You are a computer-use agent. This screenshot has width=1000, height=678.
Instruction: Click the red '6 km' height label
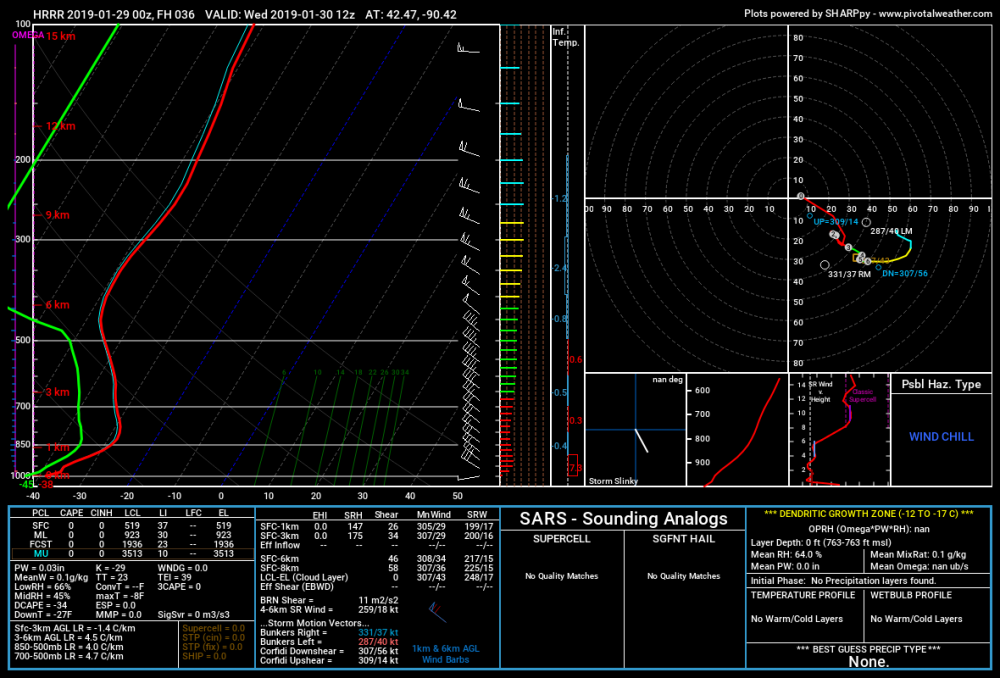(57, 305)
